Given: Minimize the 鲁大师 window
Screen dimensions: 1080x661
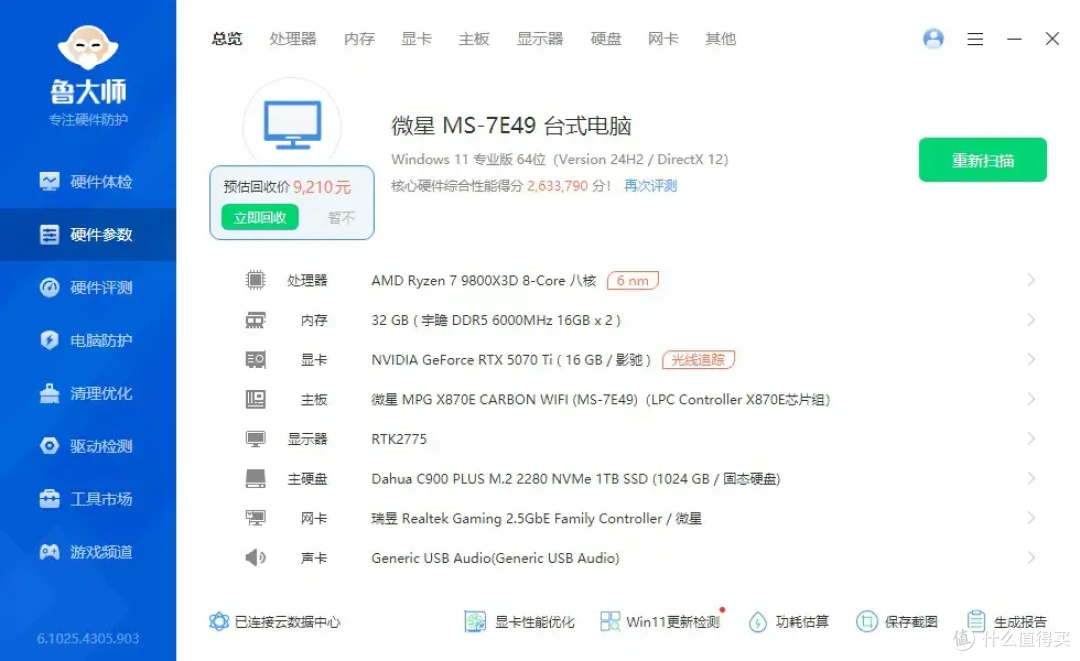Looking at the screenshot, I should click(x=1014, y=39).
